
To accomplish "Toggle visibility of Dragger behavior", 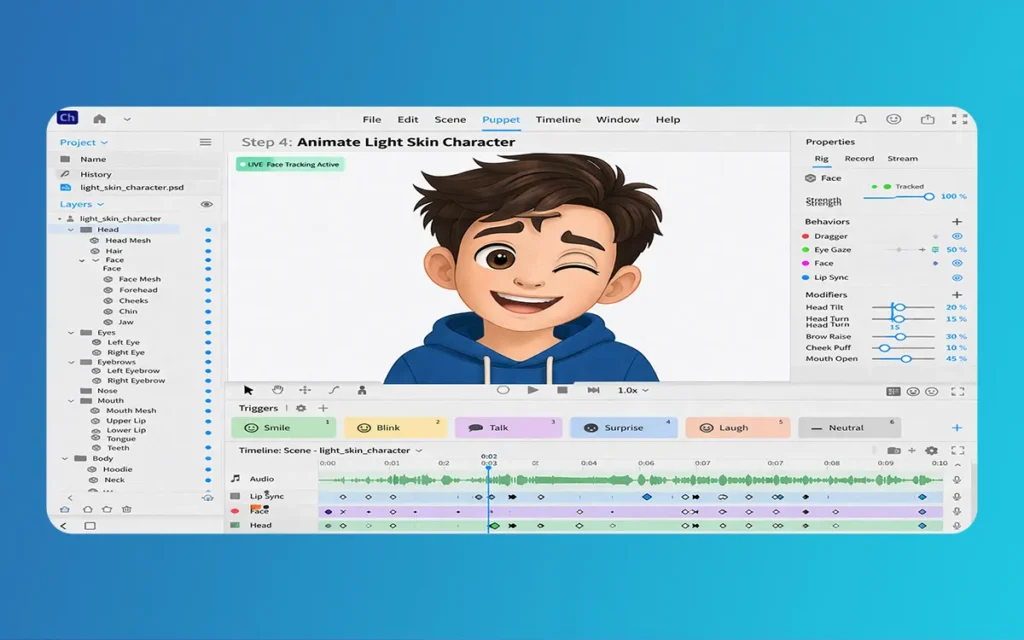I will point(956,237).
